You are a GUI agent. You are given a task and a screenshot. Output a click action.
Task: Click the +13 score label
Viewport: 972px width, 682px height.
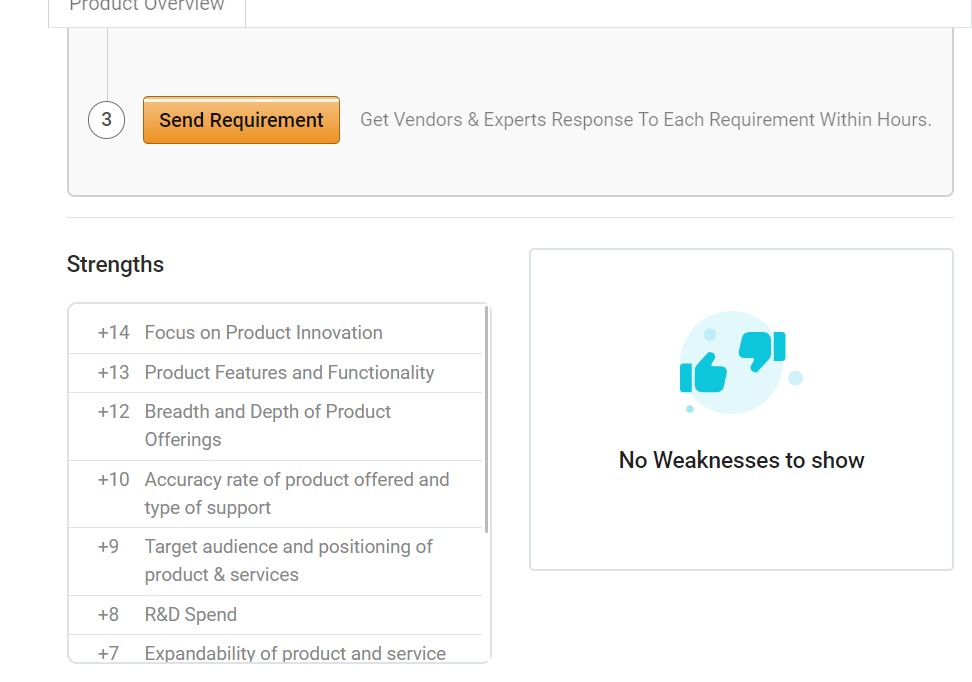[113, 373]
